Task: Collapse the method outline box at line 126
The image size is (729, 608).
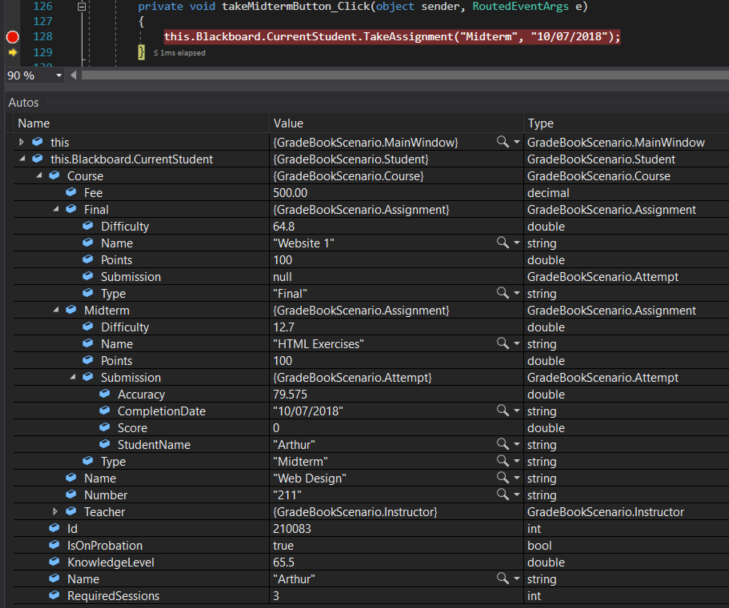Action: pyautogui.click(x=82, y=7)
